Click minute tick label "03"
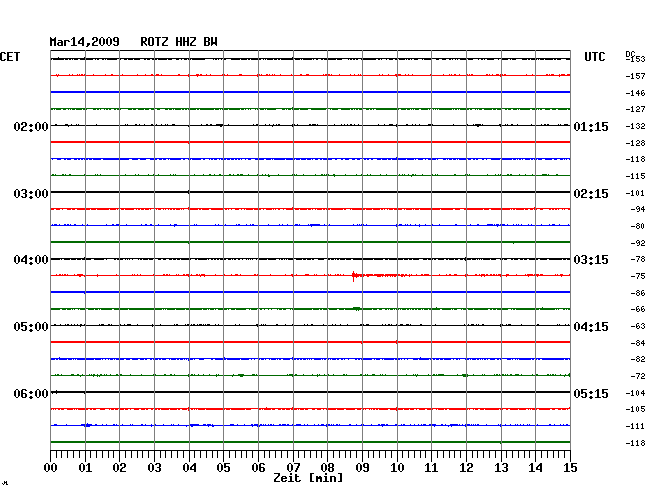Screen dimensions: 650x494 154,468
